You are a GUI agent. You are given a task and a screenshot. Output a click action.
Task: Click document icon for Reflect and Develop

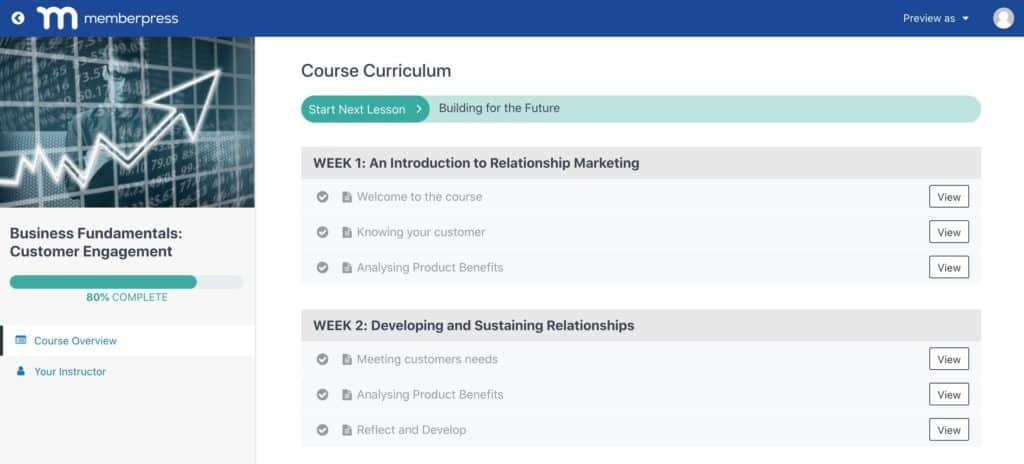(347, 430)
